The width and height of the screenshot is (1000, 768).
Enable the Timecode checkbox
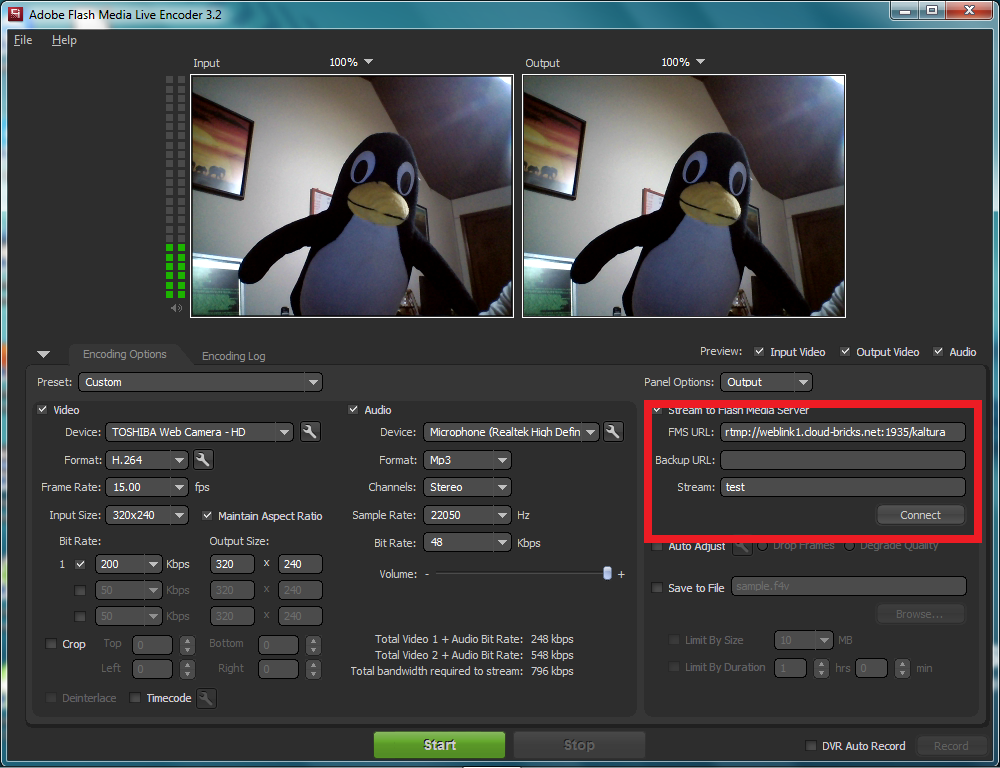tap(135, 698)
